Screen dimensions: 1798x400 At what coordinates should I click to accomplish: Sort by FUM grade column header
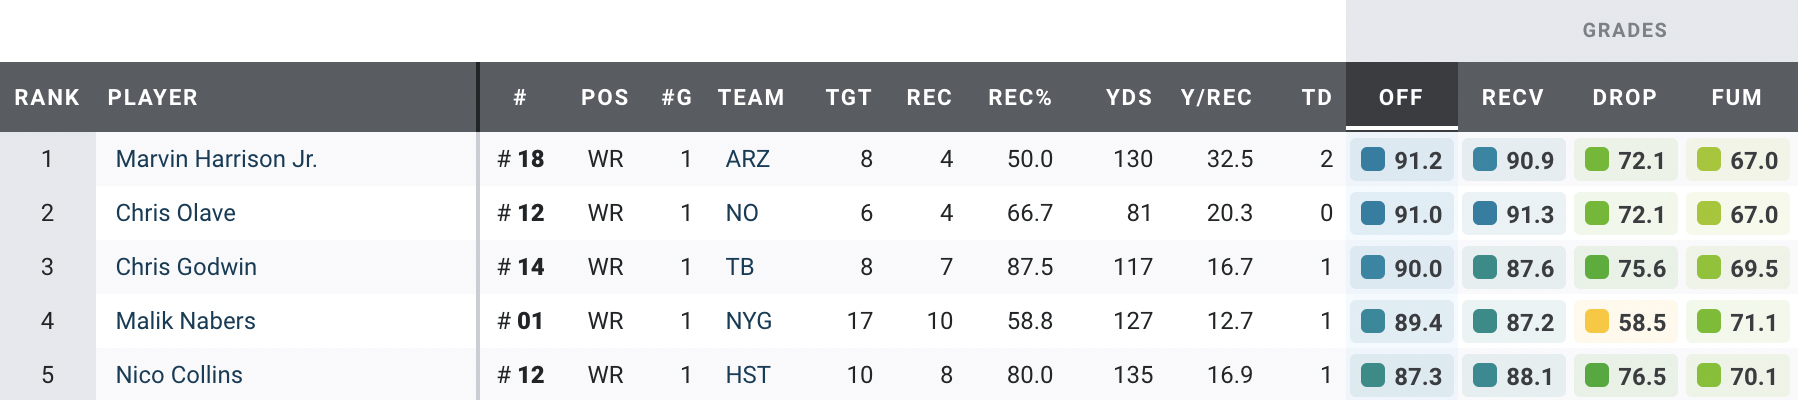(x=1736, y=97)
